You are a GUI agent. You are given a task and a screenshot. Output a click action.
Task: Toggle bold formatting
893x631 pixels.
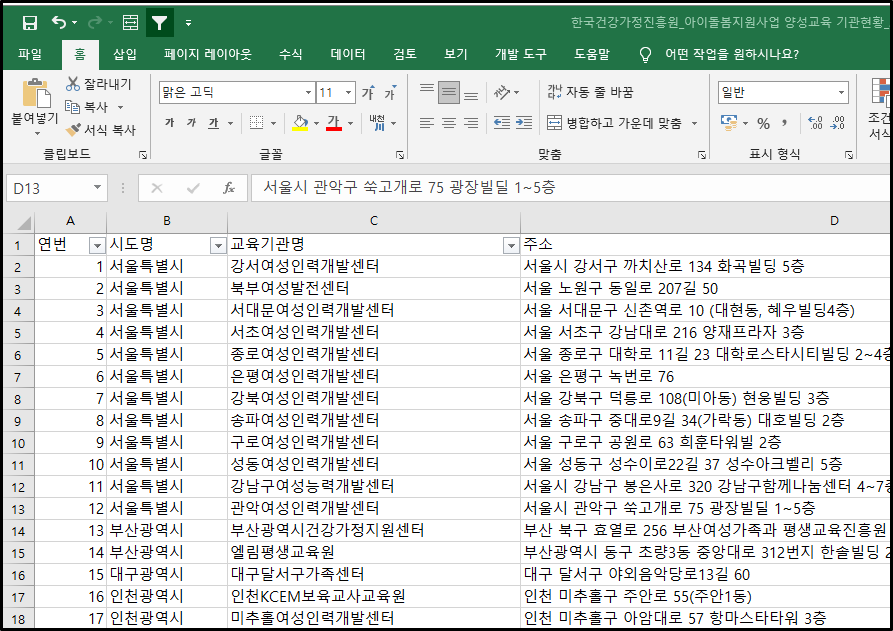click(169, 123)
